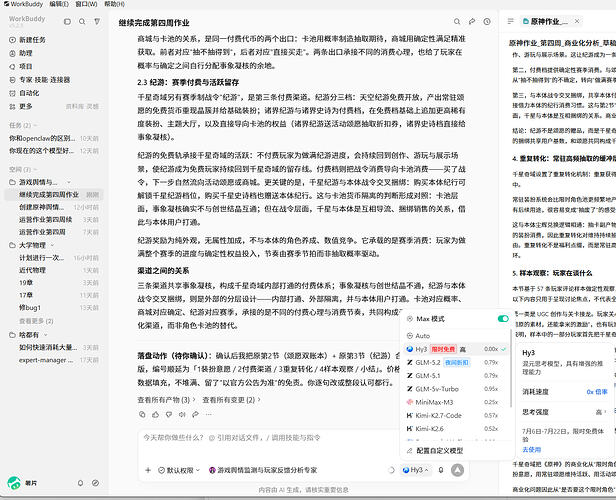Collapse the 任务 (2) section header

point(23,125)
